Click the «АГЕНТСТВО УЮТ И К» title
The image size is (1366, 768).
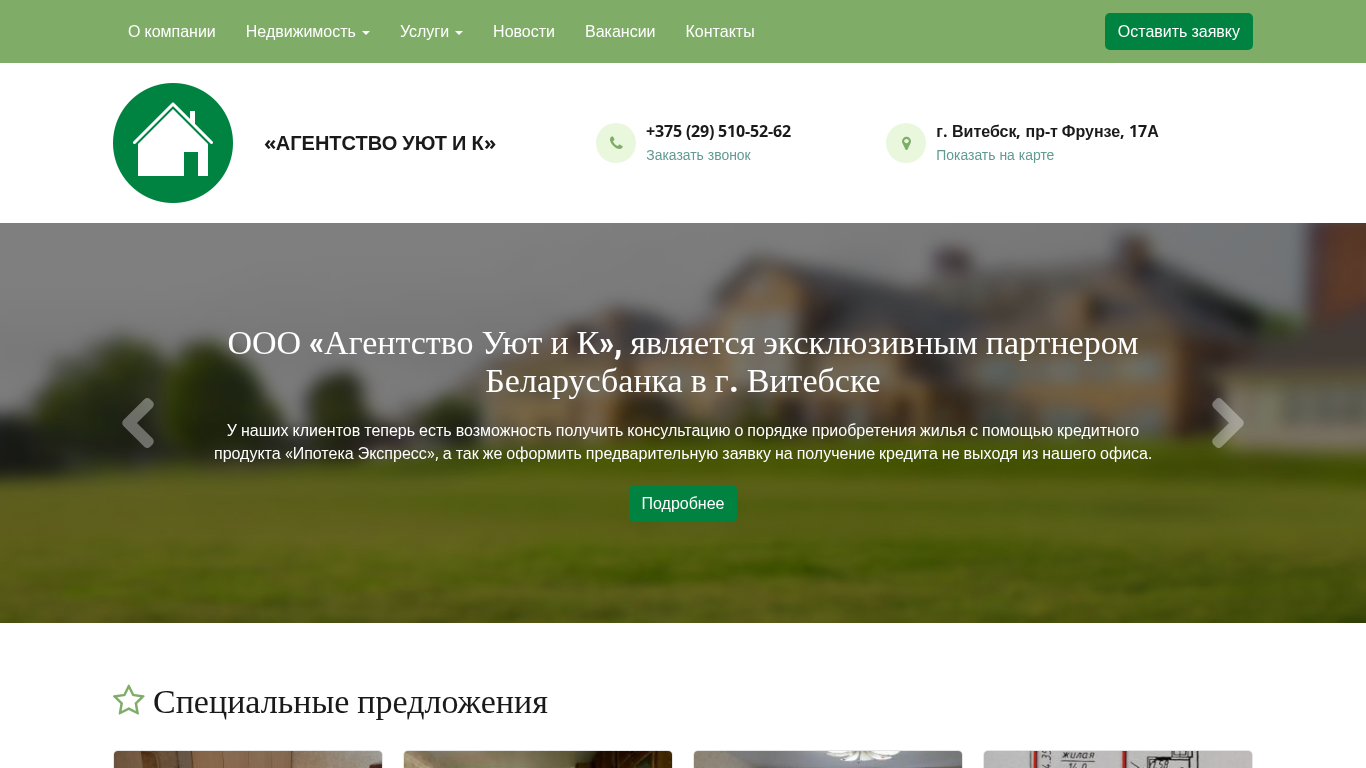coord(380,143)
